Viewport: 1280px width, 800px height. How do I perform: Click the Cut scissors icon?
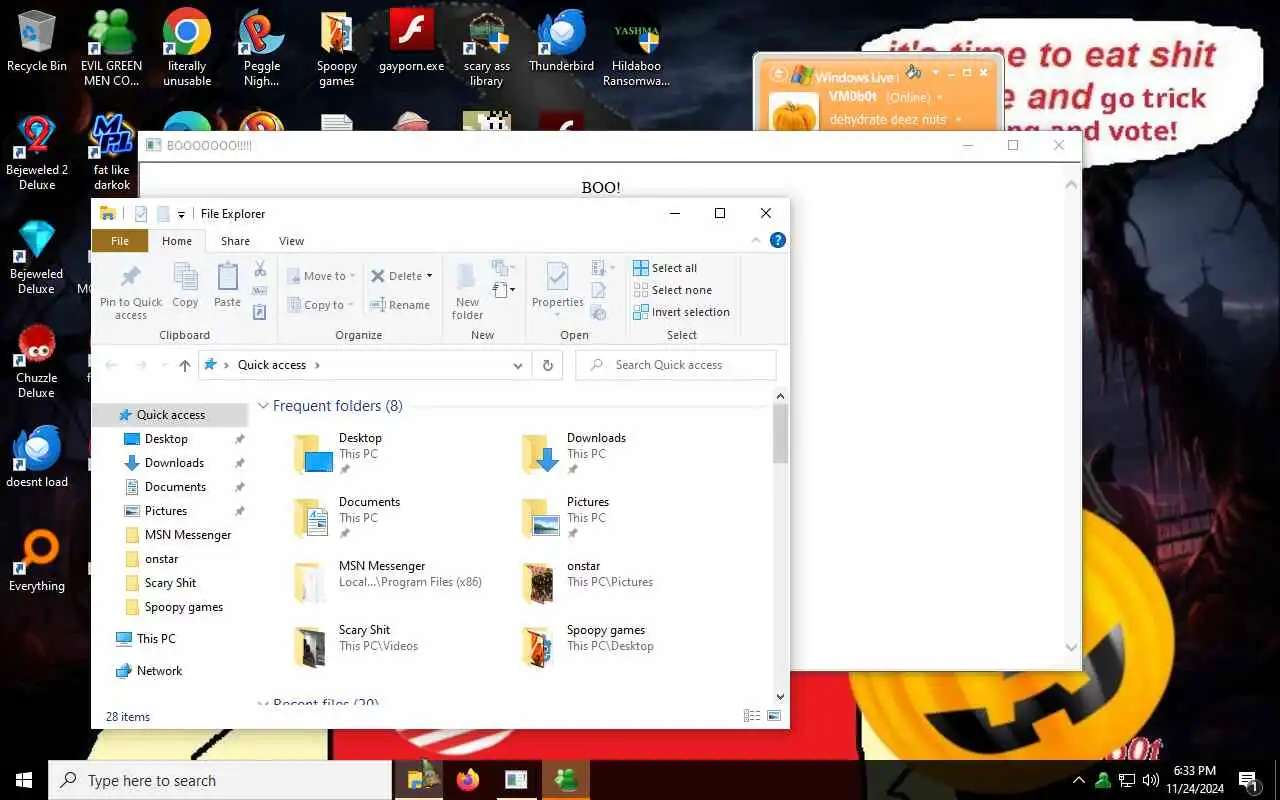(260, 269)
